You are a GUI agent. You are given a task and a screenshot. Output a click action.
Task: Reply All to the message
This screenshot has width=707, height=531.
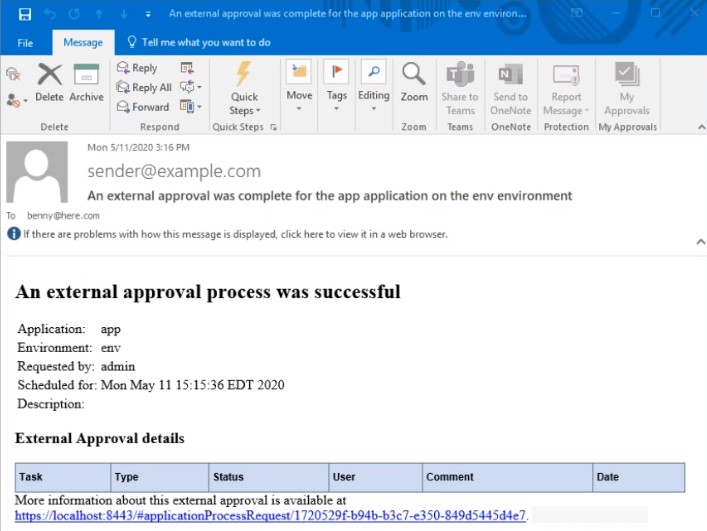coord(144,87)
